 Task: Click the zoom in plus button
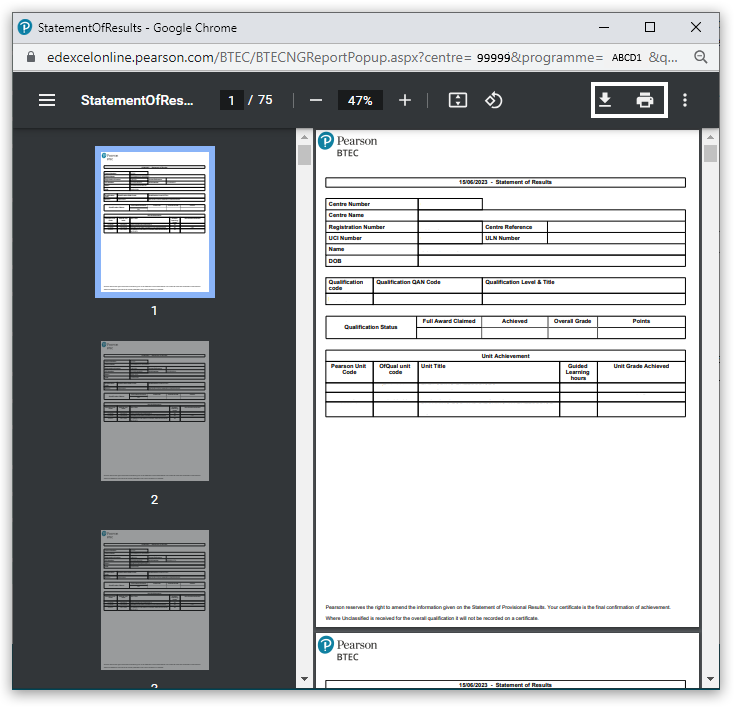pos(405,100)
